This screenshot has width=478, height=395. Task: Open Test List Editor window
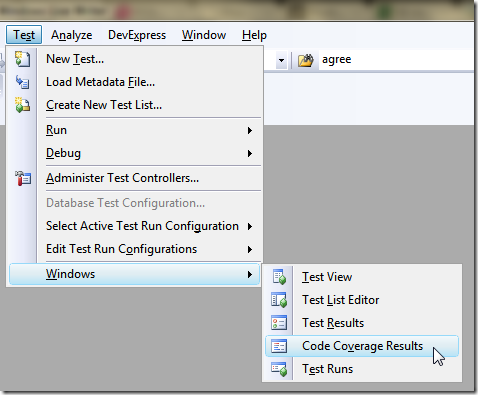[362, 300]
